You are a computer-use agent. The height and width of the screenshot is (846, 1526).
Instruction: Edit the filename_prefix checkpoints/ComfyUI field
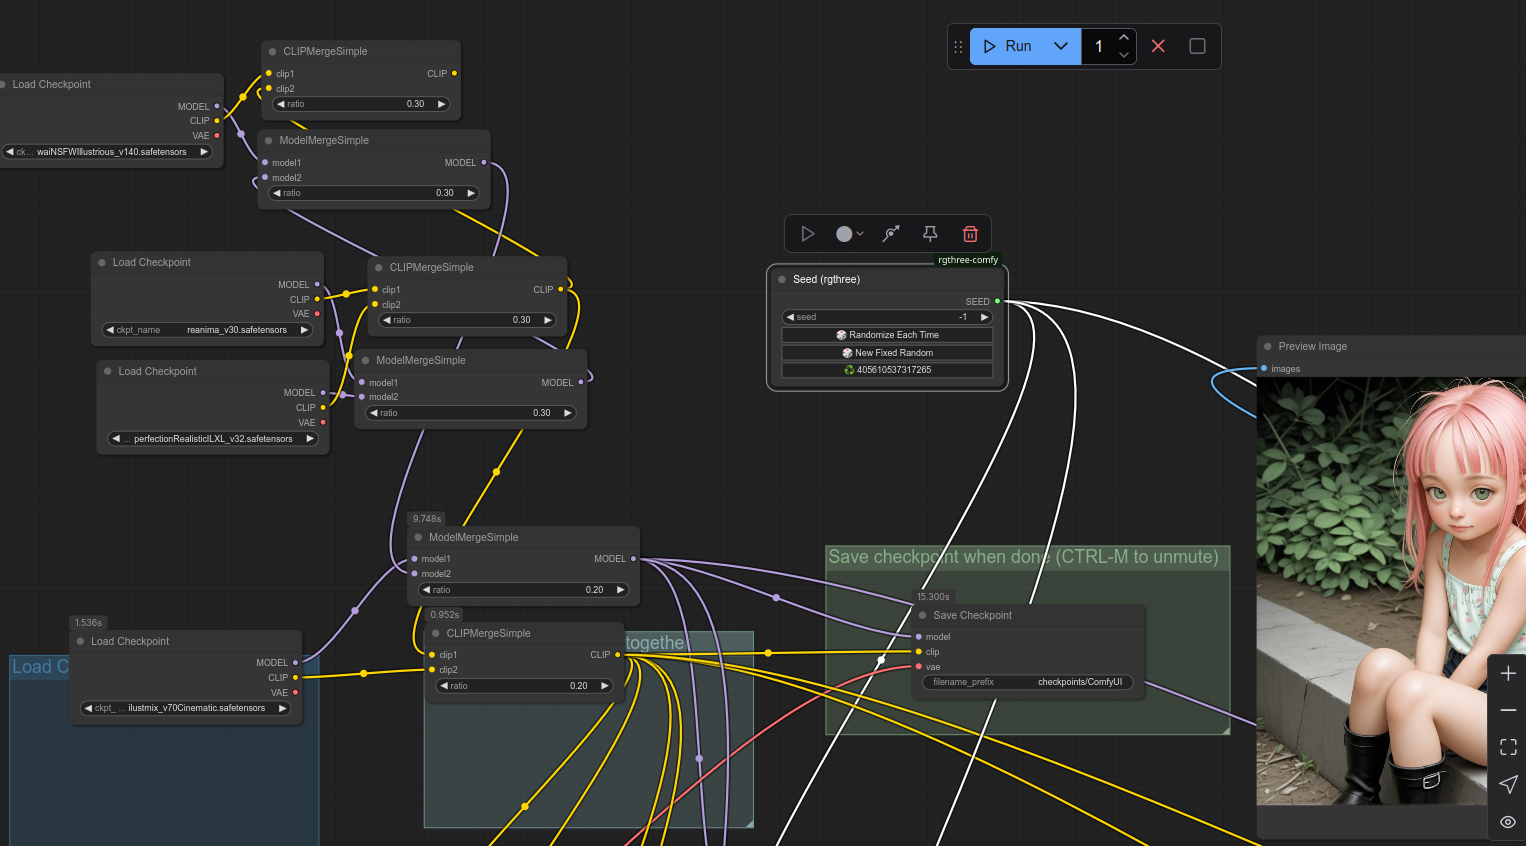click(1027, 682)
